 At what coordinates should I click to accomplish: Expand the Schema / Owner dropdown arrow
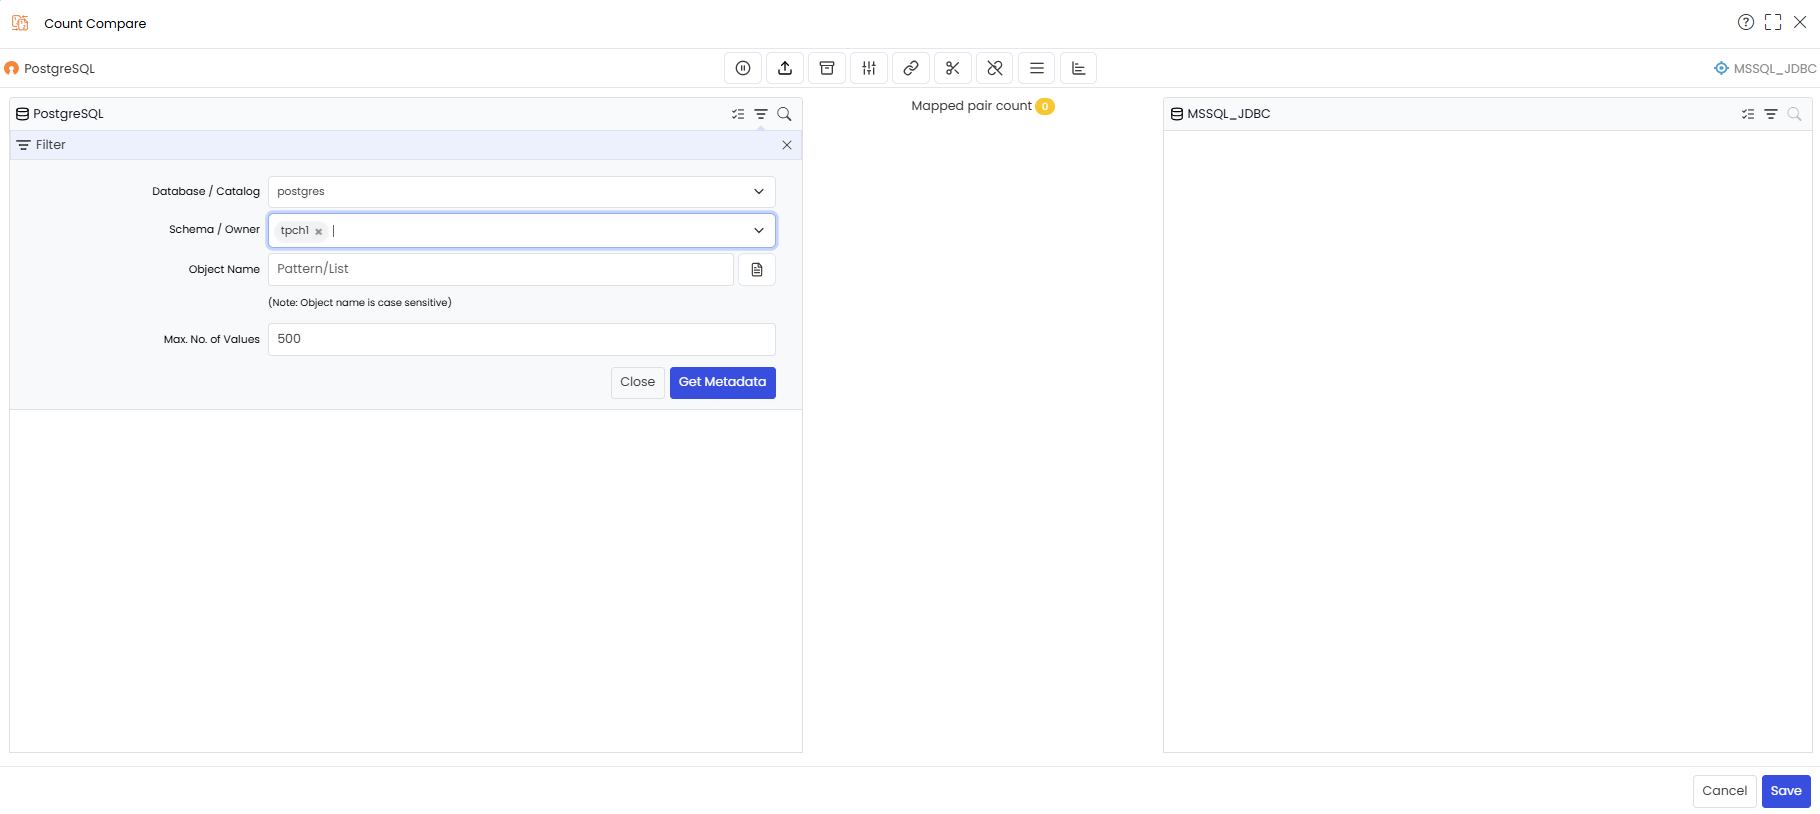[x=759, y=231]
